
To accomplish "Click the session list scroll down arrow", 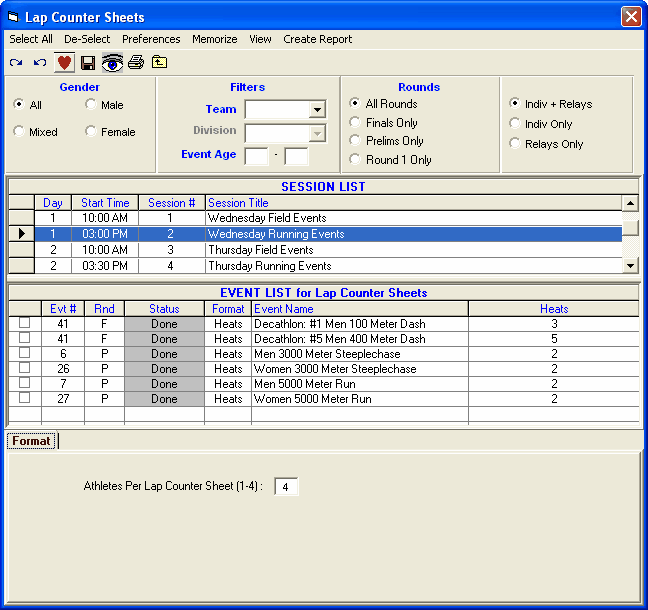I will [x=630, y=266].
